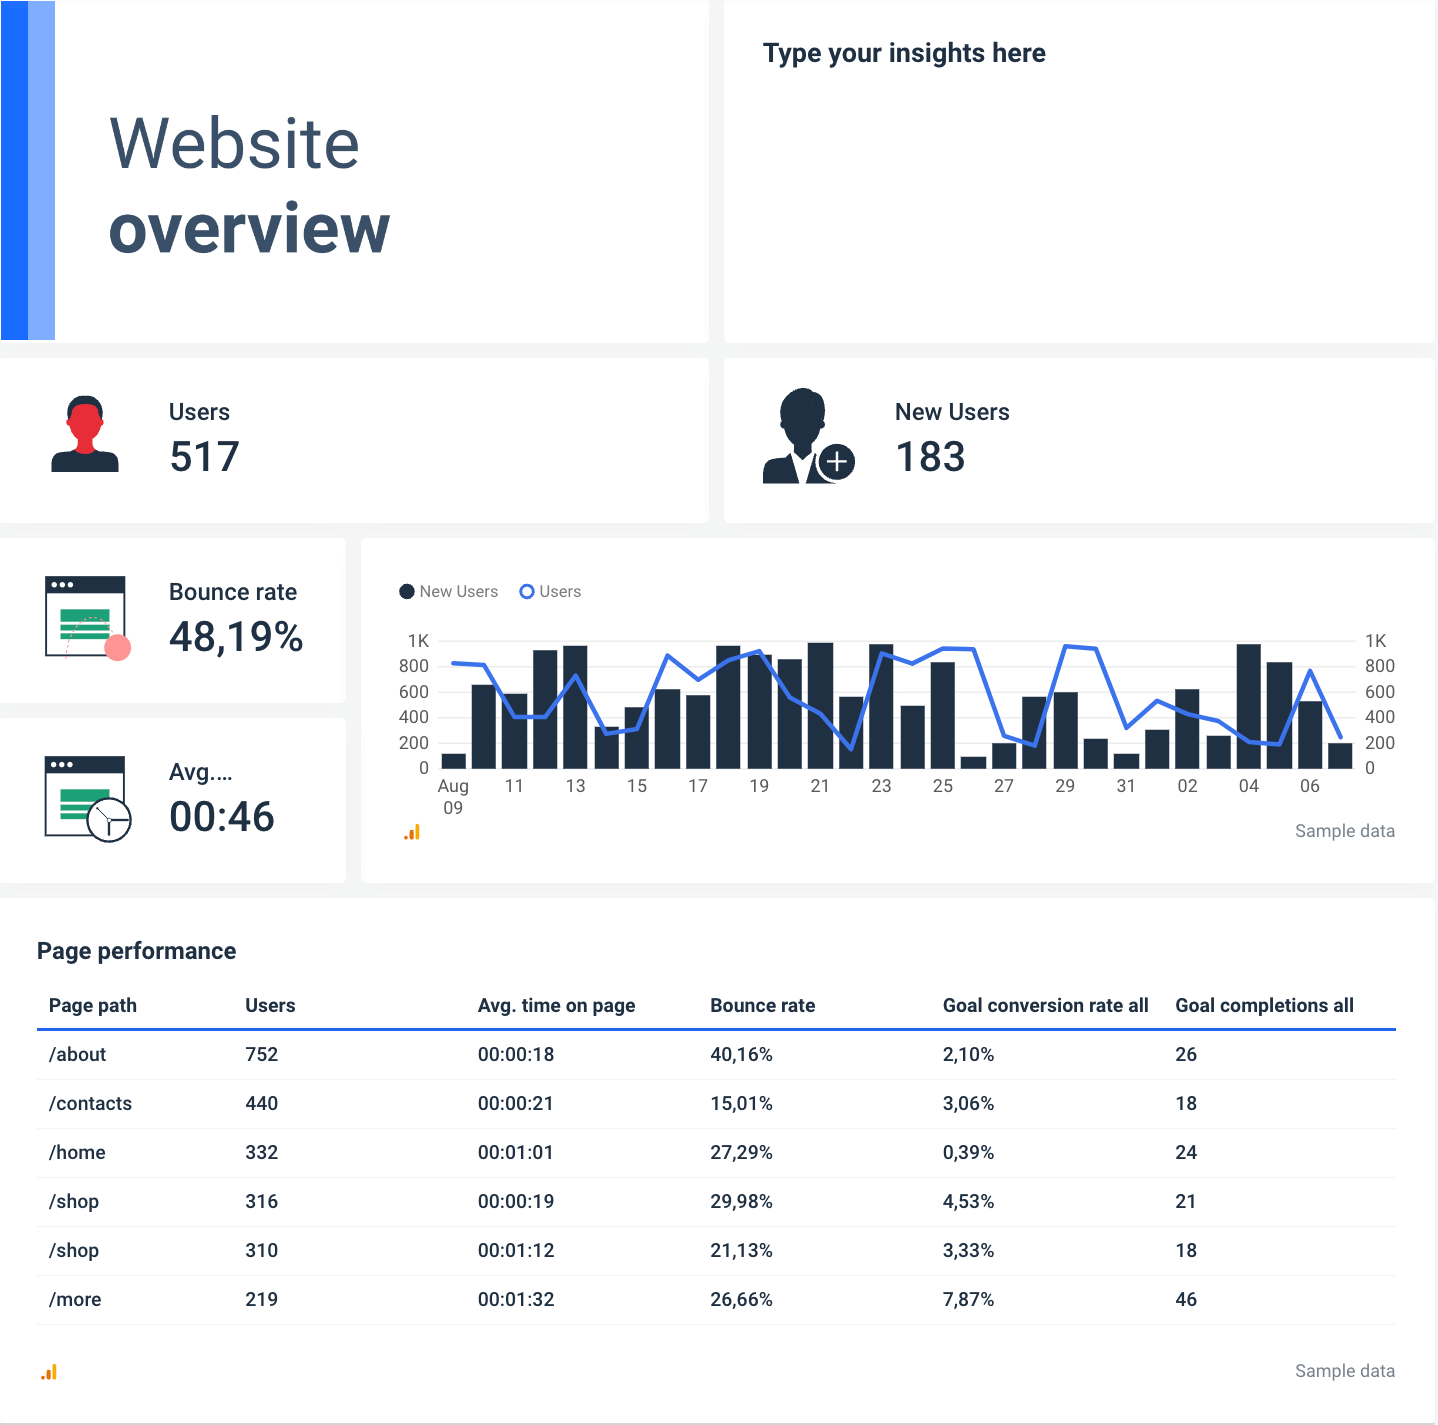This screenshot has height=1425, width=1438.
Task: Click the /contacts page path entry
Action: pos(90,1103)
